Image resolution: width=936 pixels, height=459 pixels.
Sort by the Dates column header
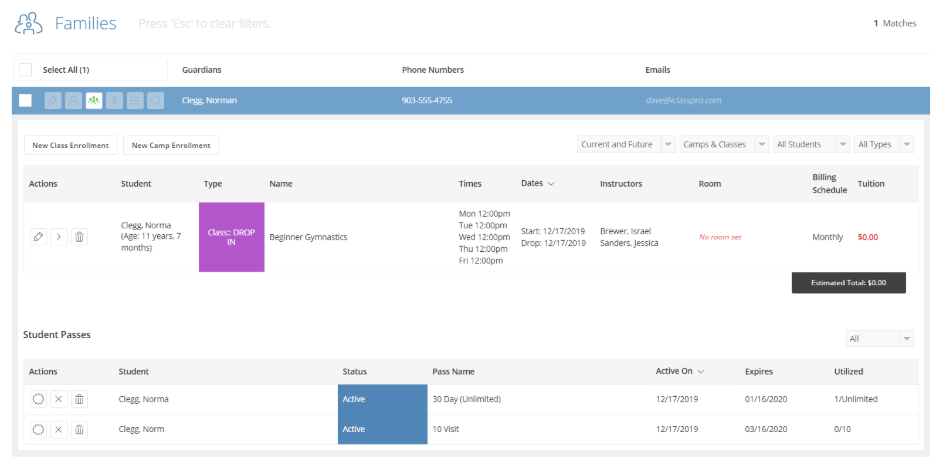click(x=537, y=184)
